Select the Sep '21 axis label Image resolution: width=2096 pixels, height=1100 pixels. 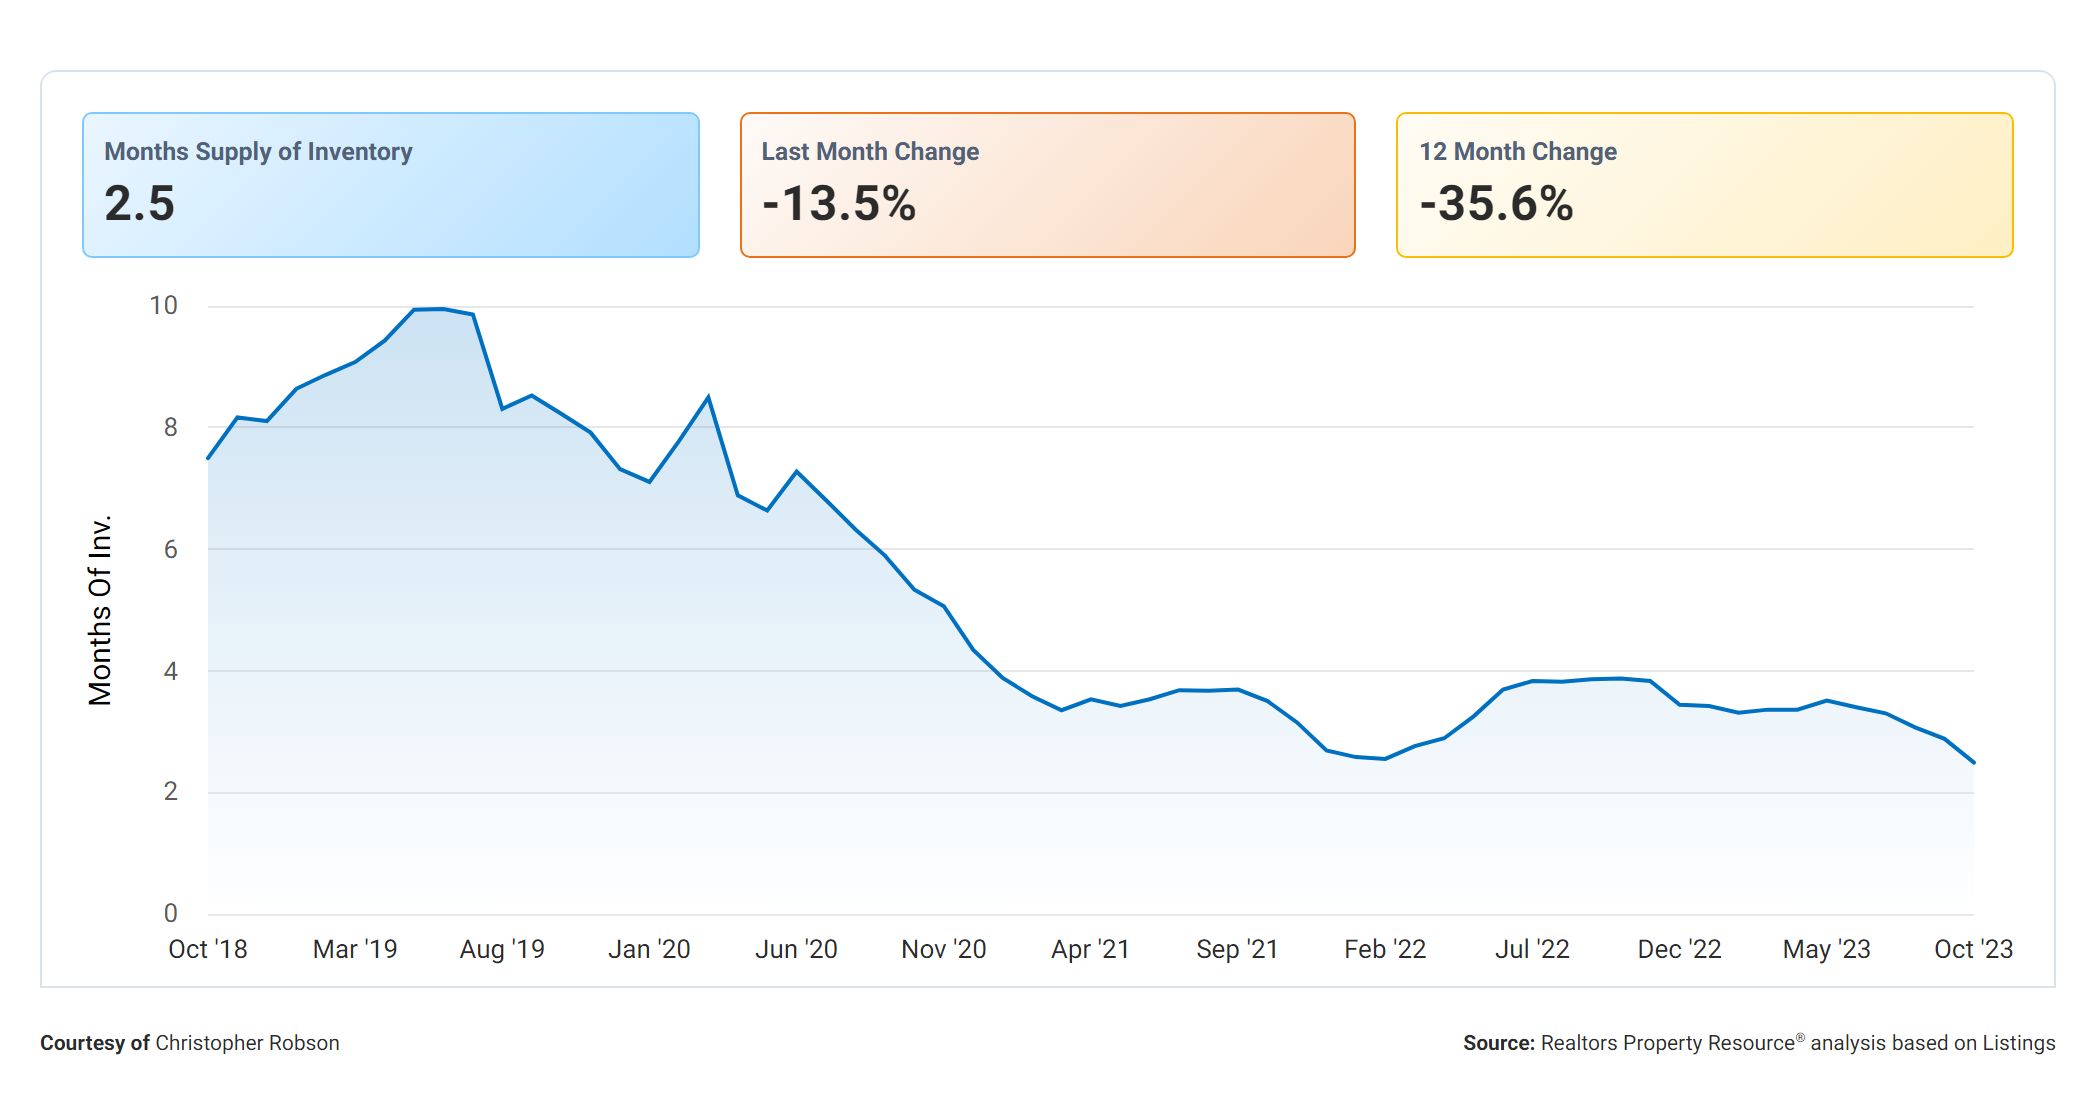tap(1237, 949)
